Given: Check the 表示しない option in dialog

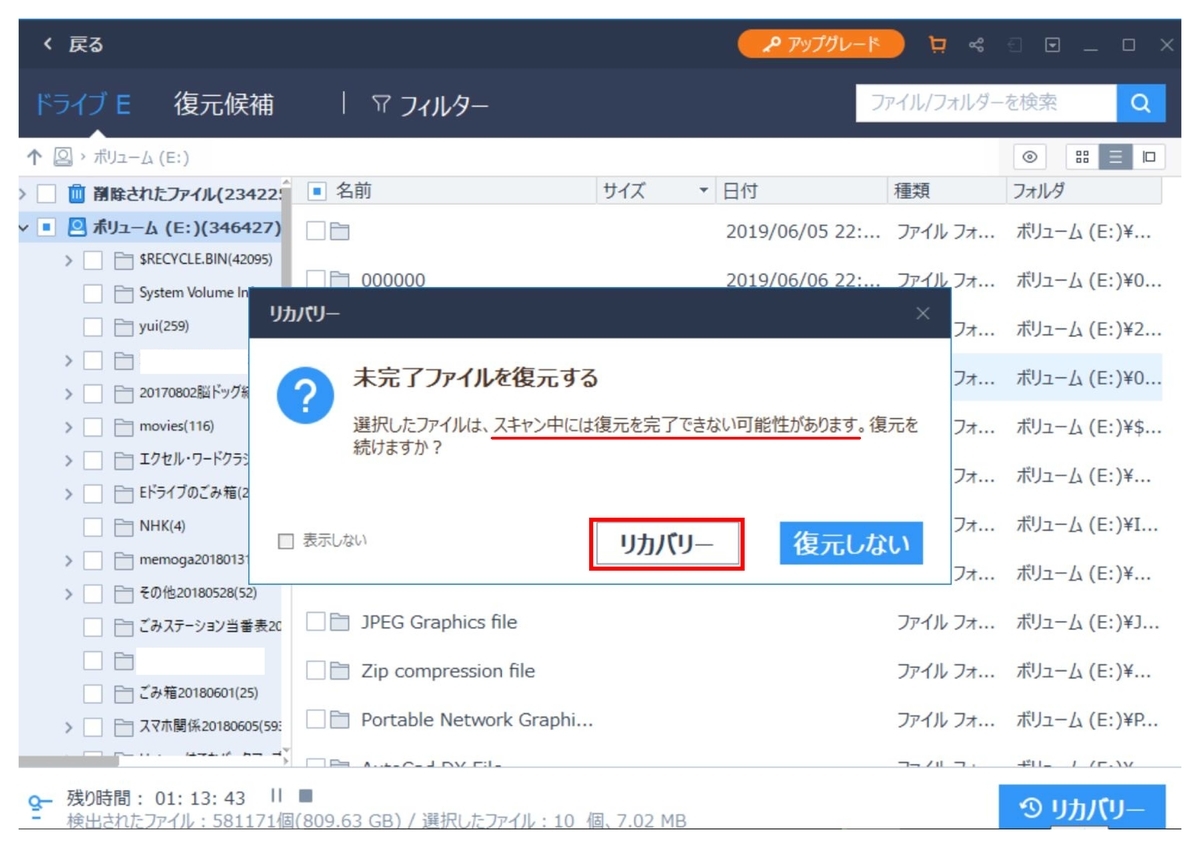Looking at the screenshot, I should point(284,539).
